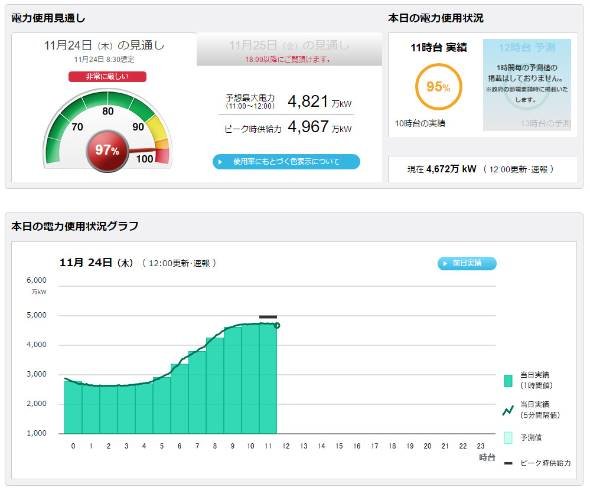The width and height of the screenshot is (590, 494).
Task: Click the hour 9 bar in the graph
Action: tap(233, 380)
